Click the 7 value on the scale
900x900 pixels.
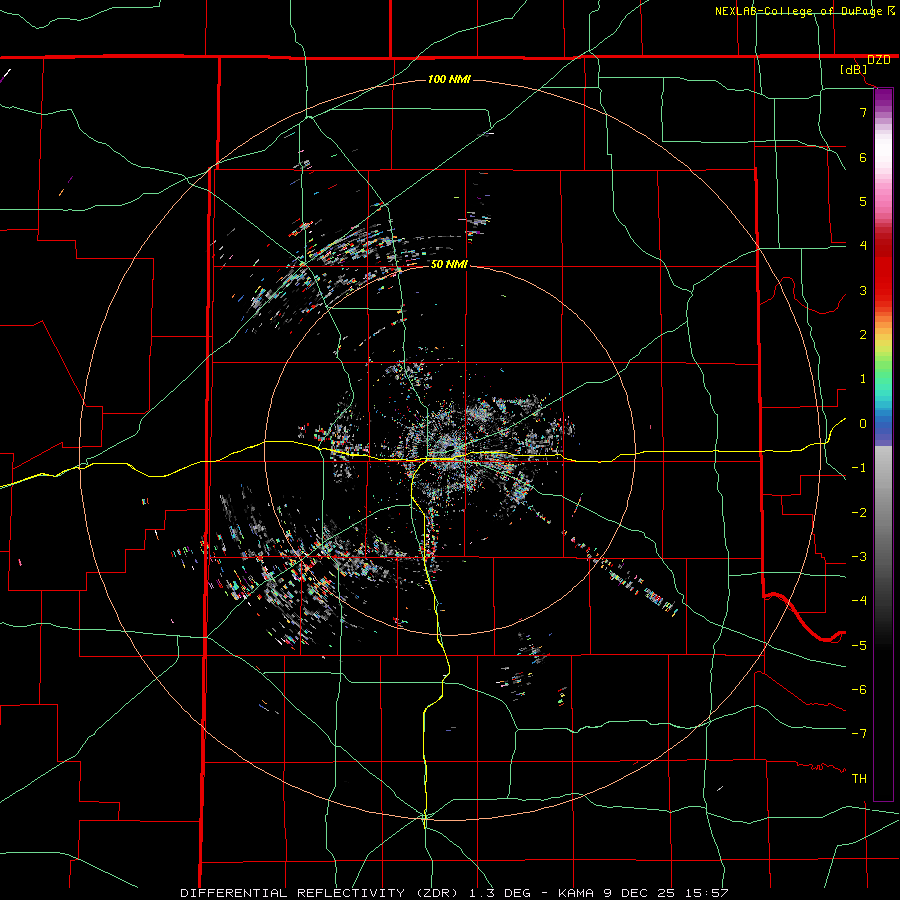click(x=863, y=112)
